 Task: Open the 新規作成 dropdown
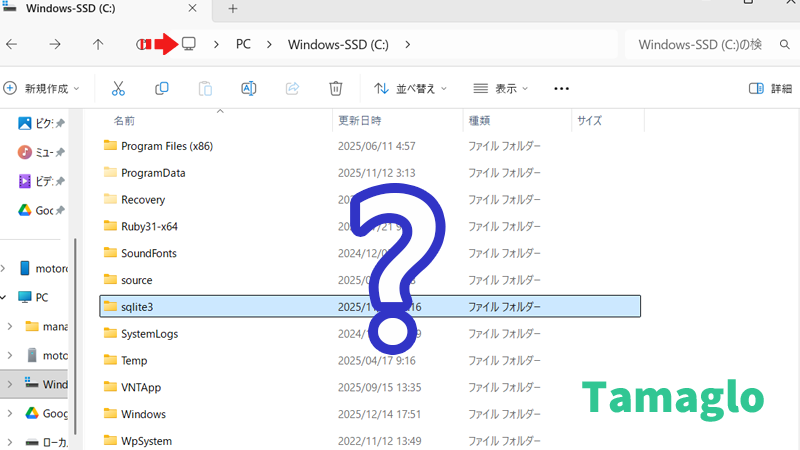point(42,88)
